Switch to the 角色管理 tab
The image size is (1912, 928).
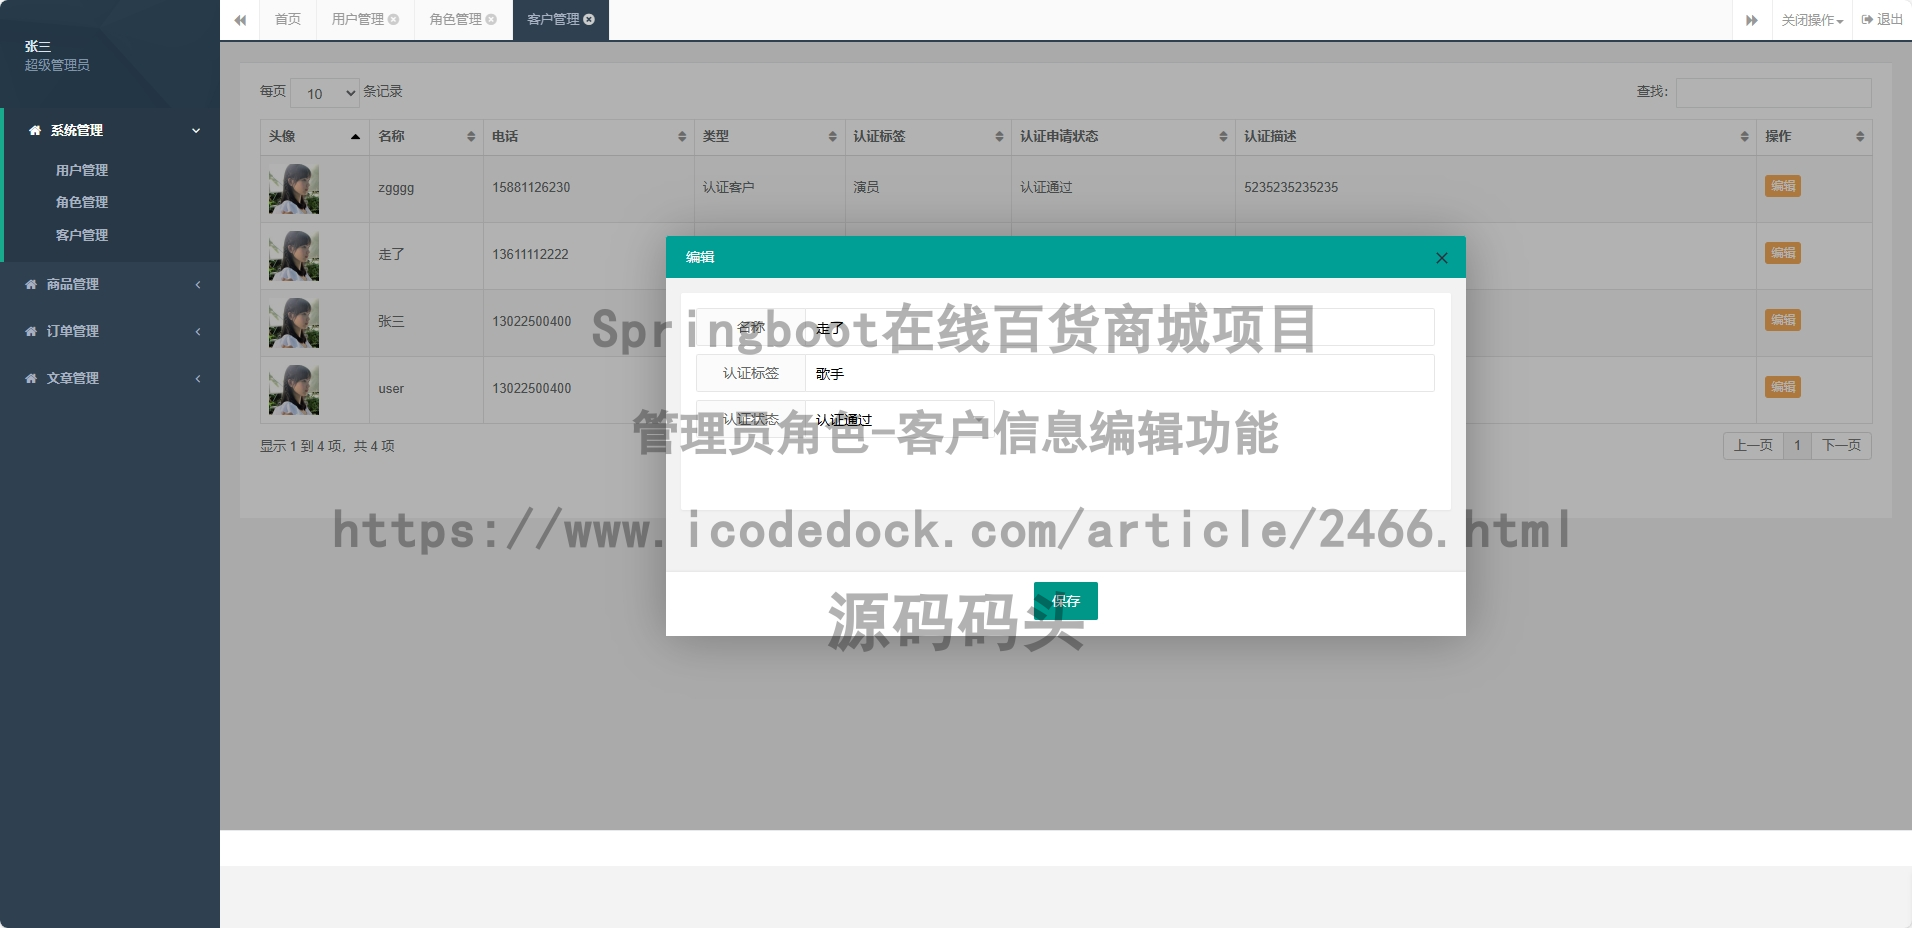pyautogui.click(x=455, y=19)
